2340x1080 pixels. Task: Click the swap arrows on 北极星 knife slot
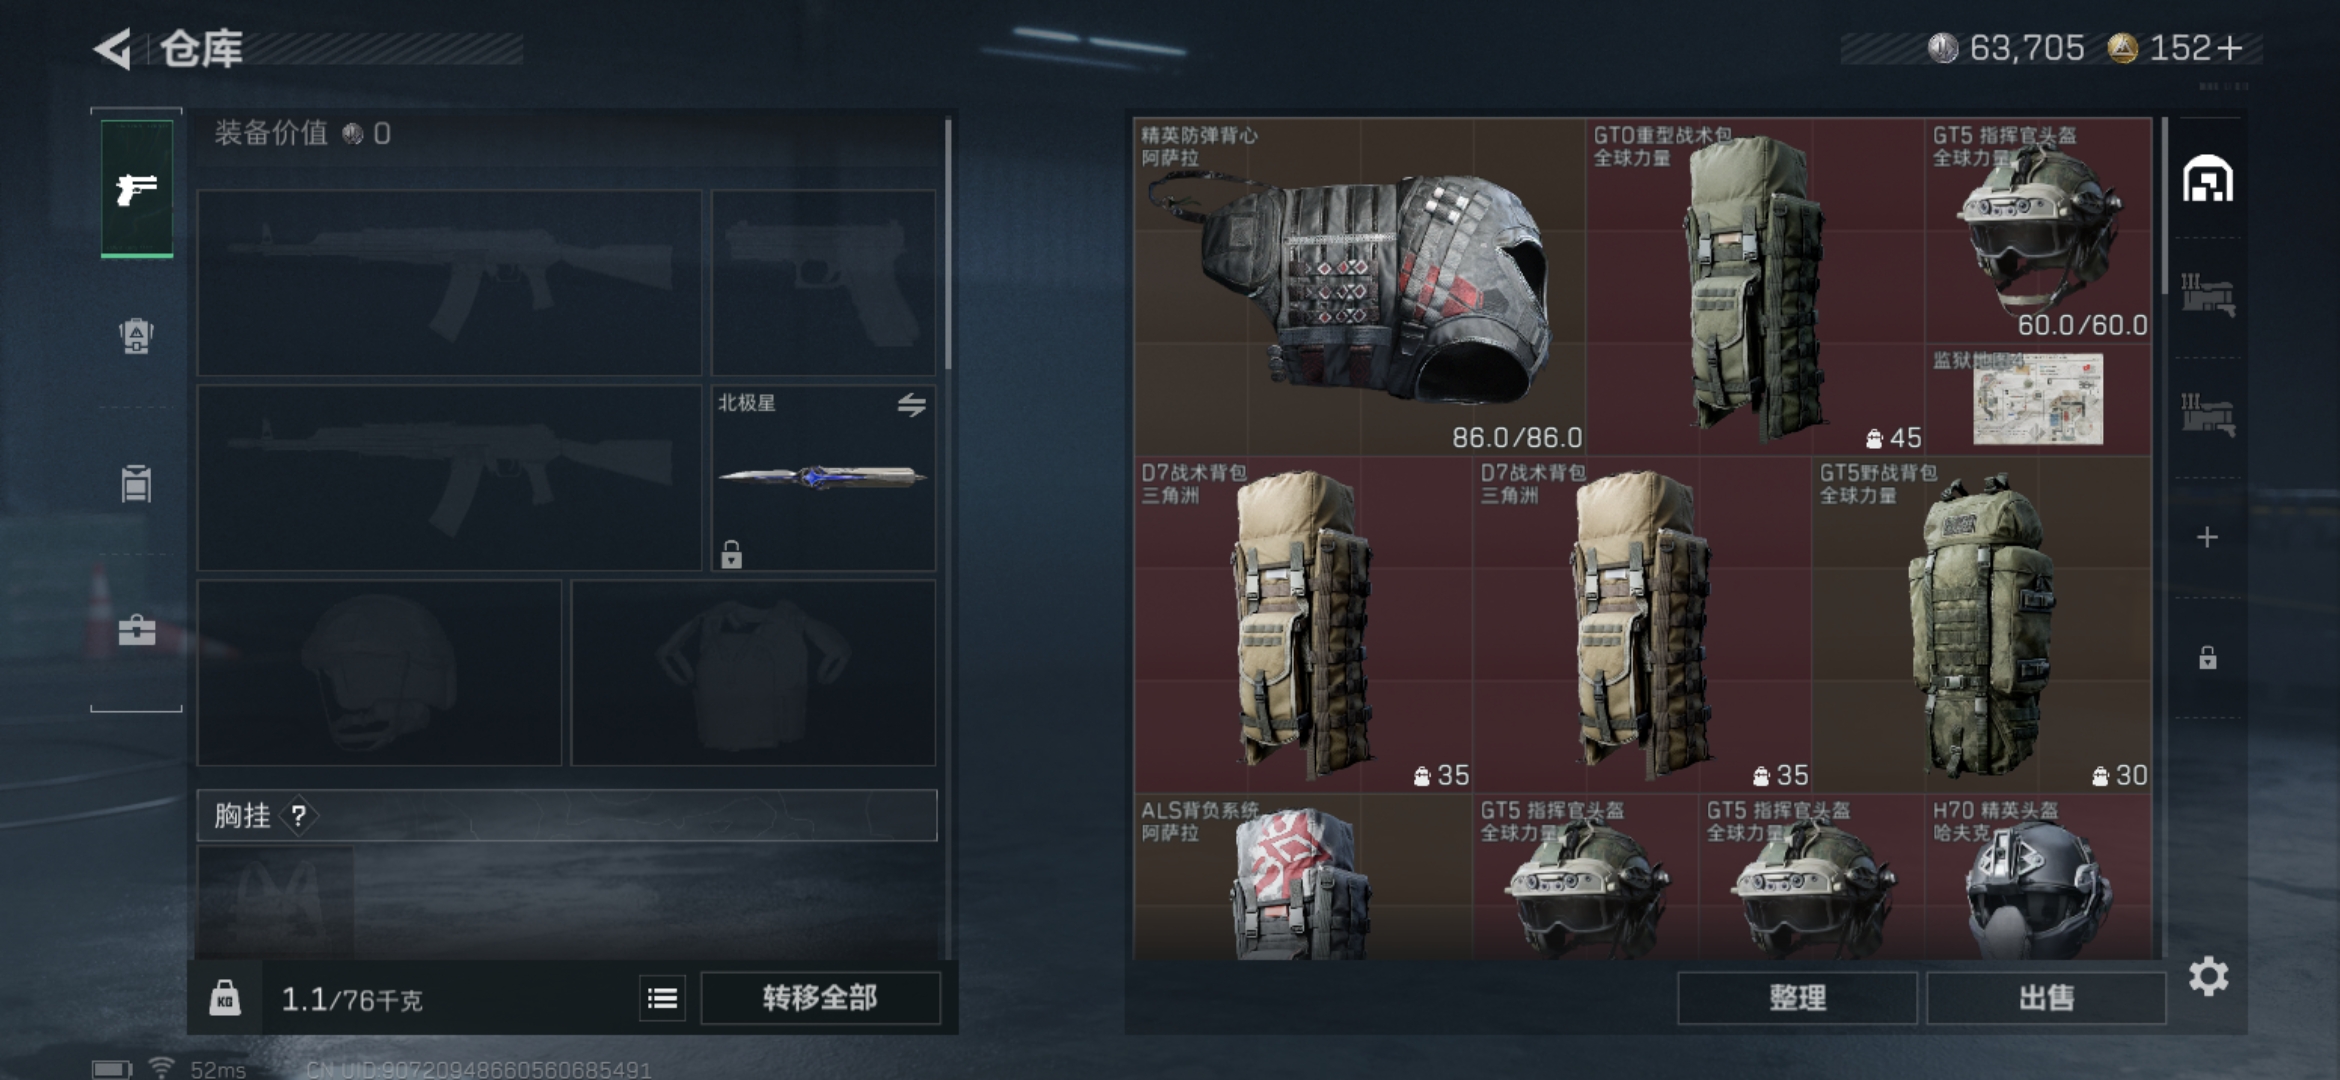pyautogui.click(x=911, y=405)
